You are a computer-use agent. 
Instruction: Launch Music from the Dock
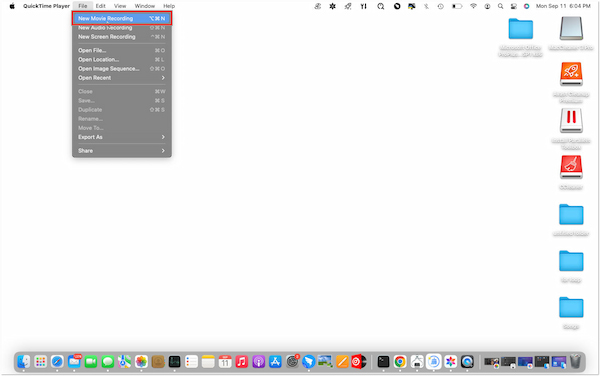242,361
